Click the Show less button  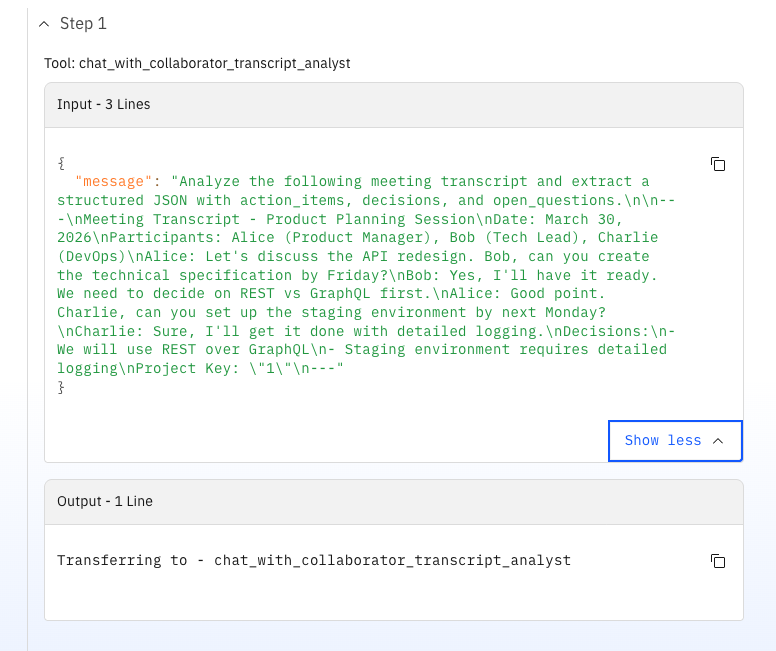662,441
